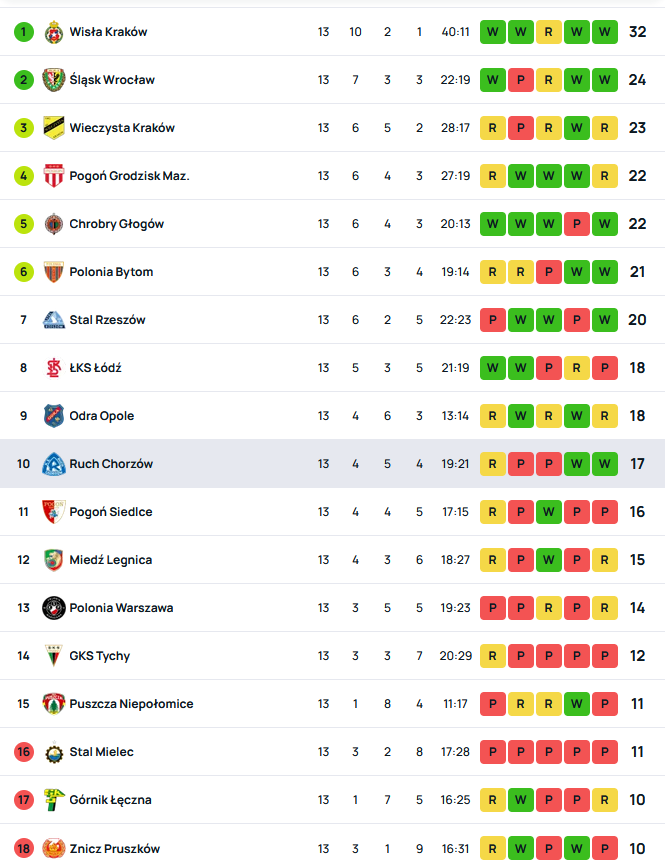Click the Śląsk Wrocław team logo
665x861 pixels.
click(x=54, y=80)
